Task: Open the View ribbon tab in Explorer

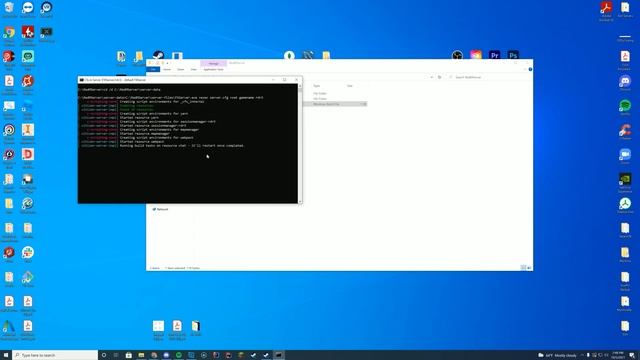Action: pos(193,69)
